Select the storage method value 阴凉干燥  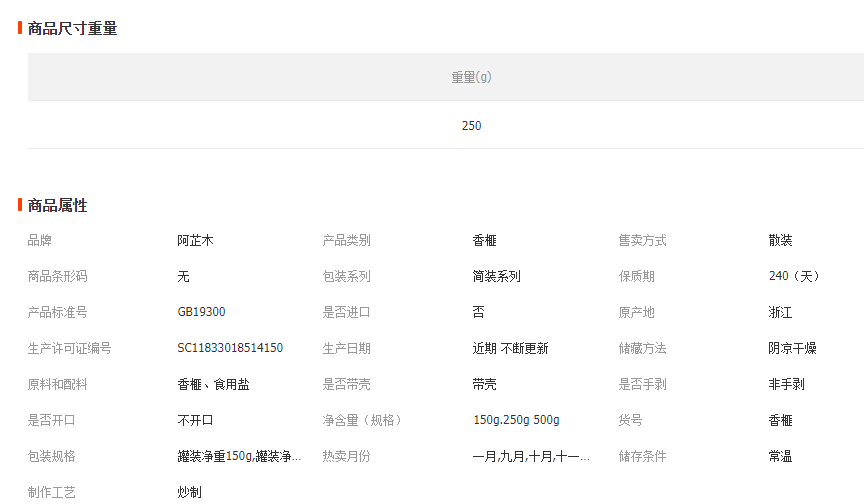(793, 348)
